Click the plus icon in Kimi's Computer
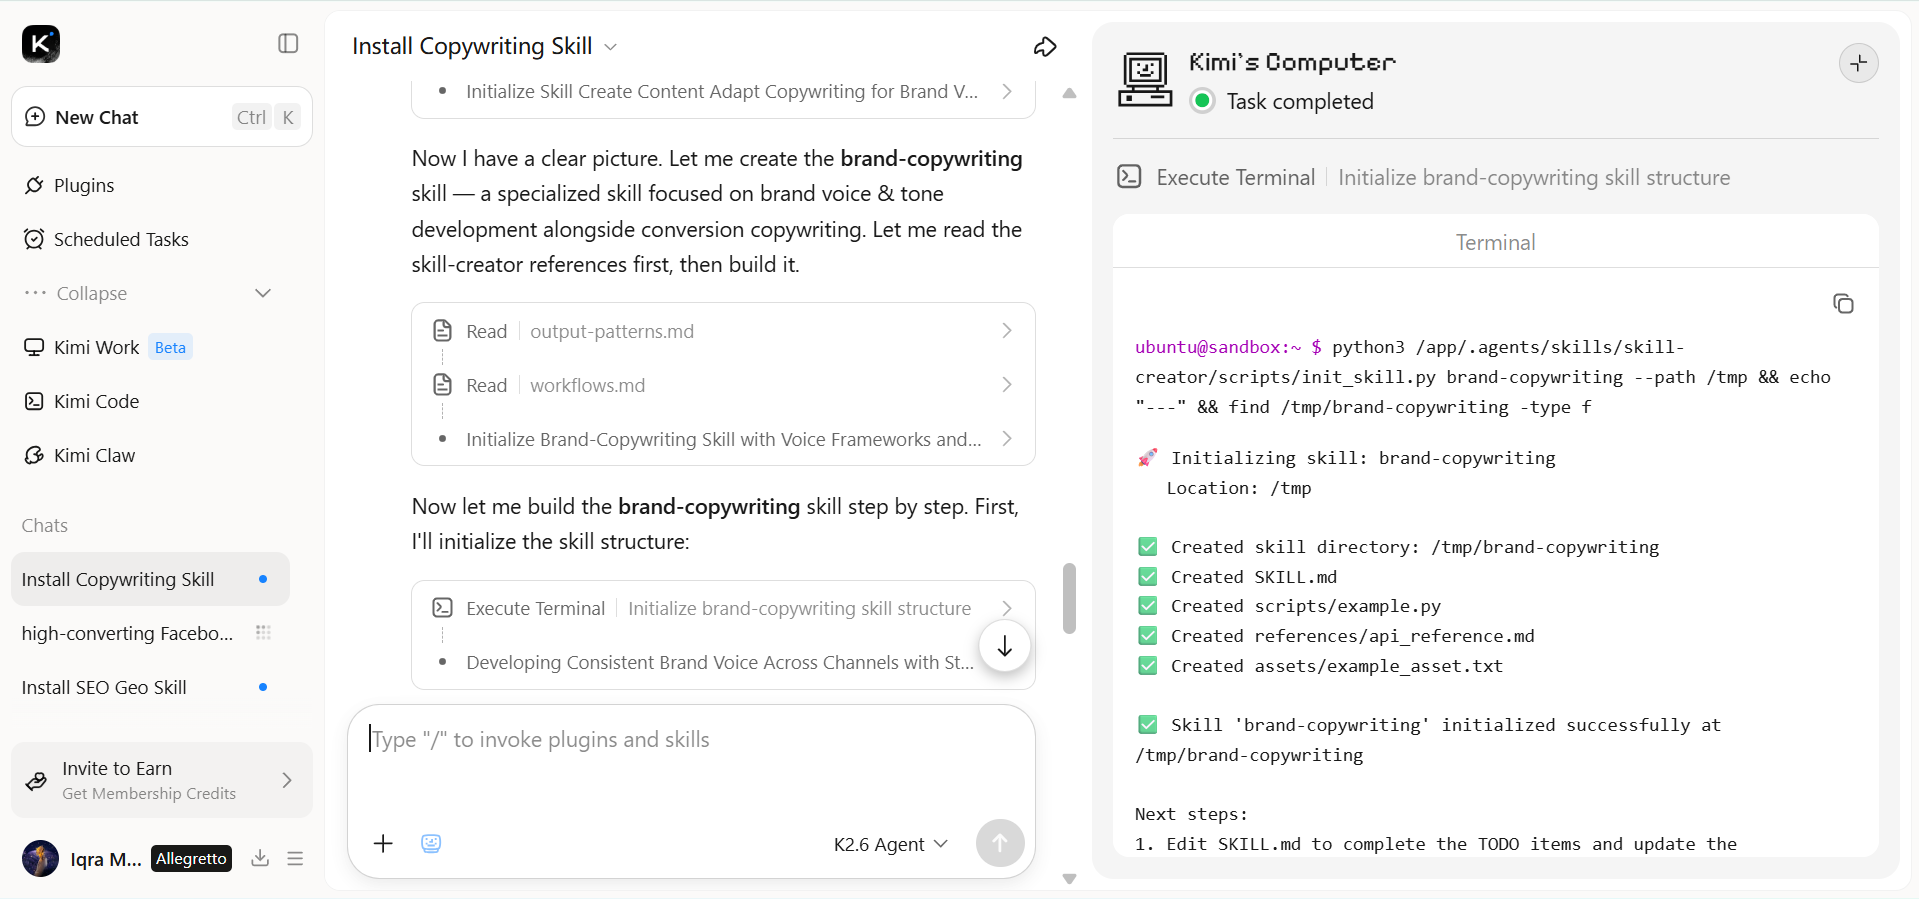 coord(1858,63)
